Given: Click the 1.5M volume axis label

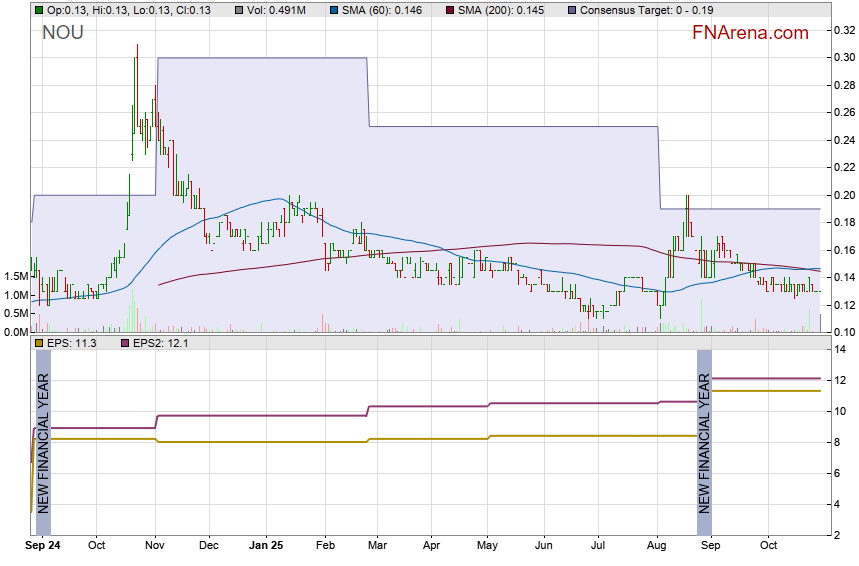Looking at the screenshot, I should (x=14, y=276).
